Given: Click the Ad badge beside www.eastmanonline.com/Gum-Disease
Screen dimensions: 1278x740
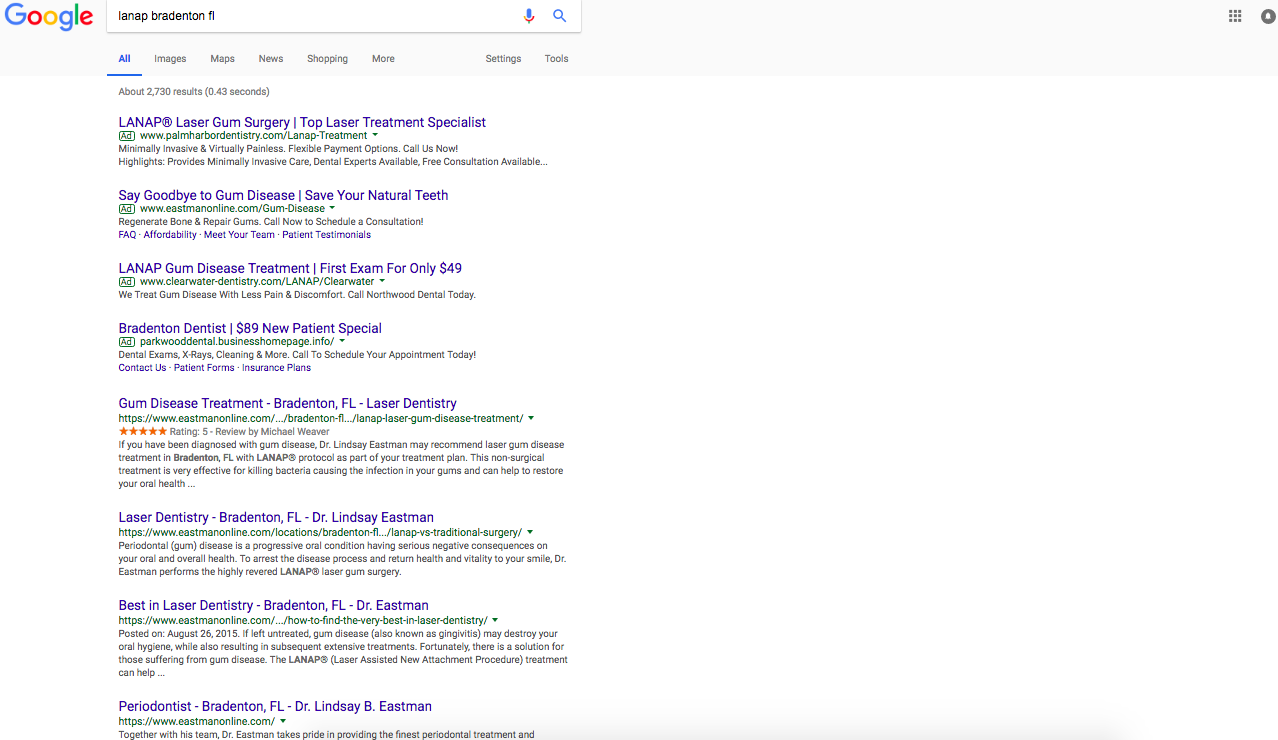Looking at the screenshot, I should (x=127, y=209).
